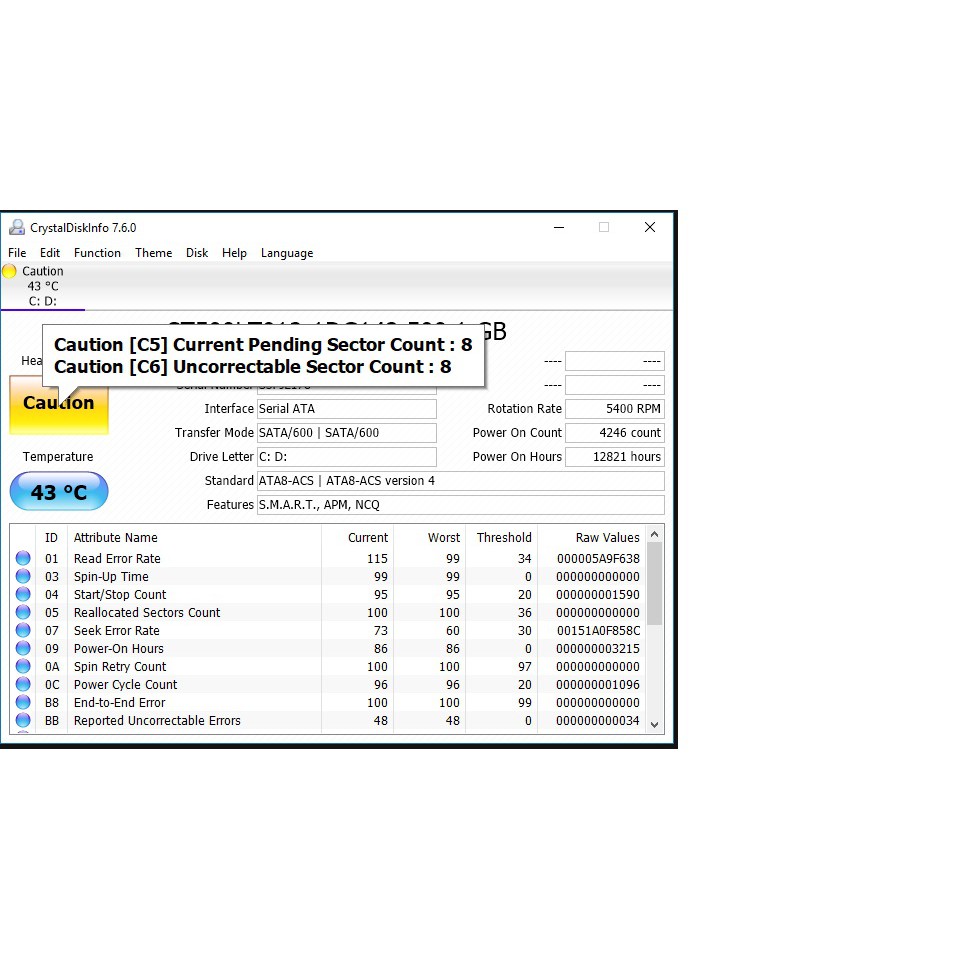This screenshot has width=960, height=960.
Task: Click the blue status orb for Read Error Rate
Action: click(23, 559)
